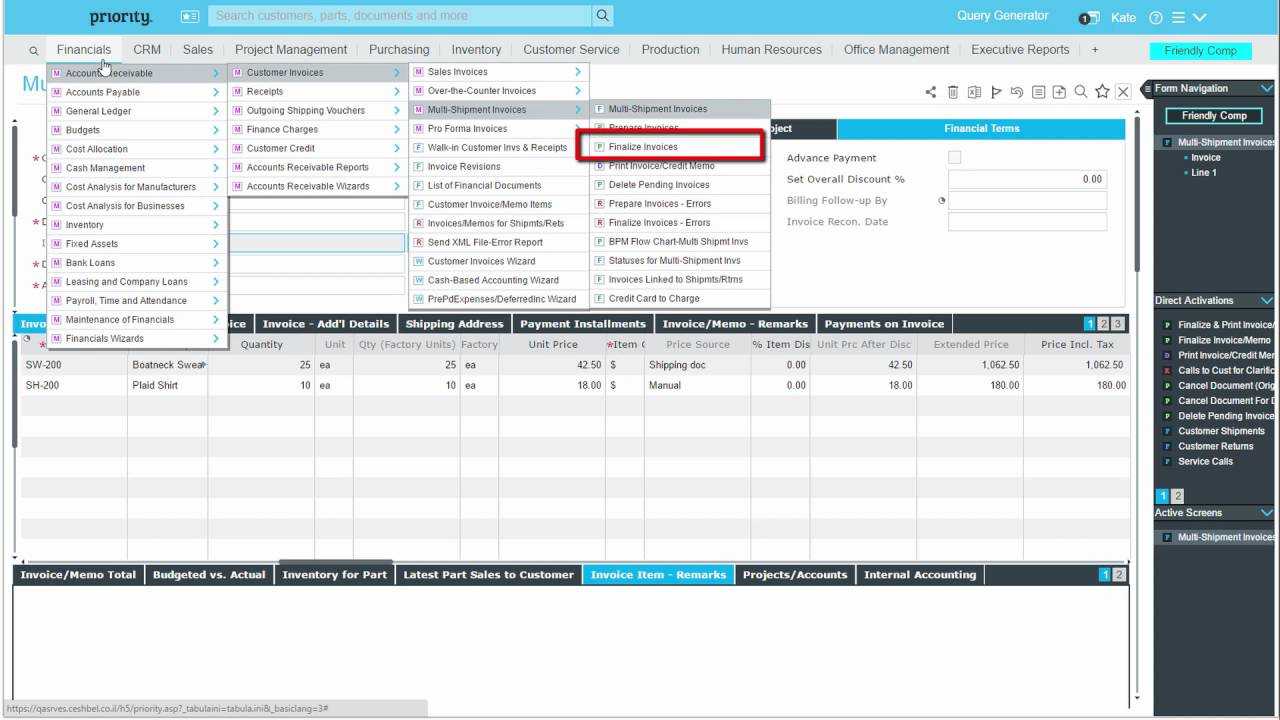
Task: Click the flag icon in toolbar
Action: (x=996, y=92)
